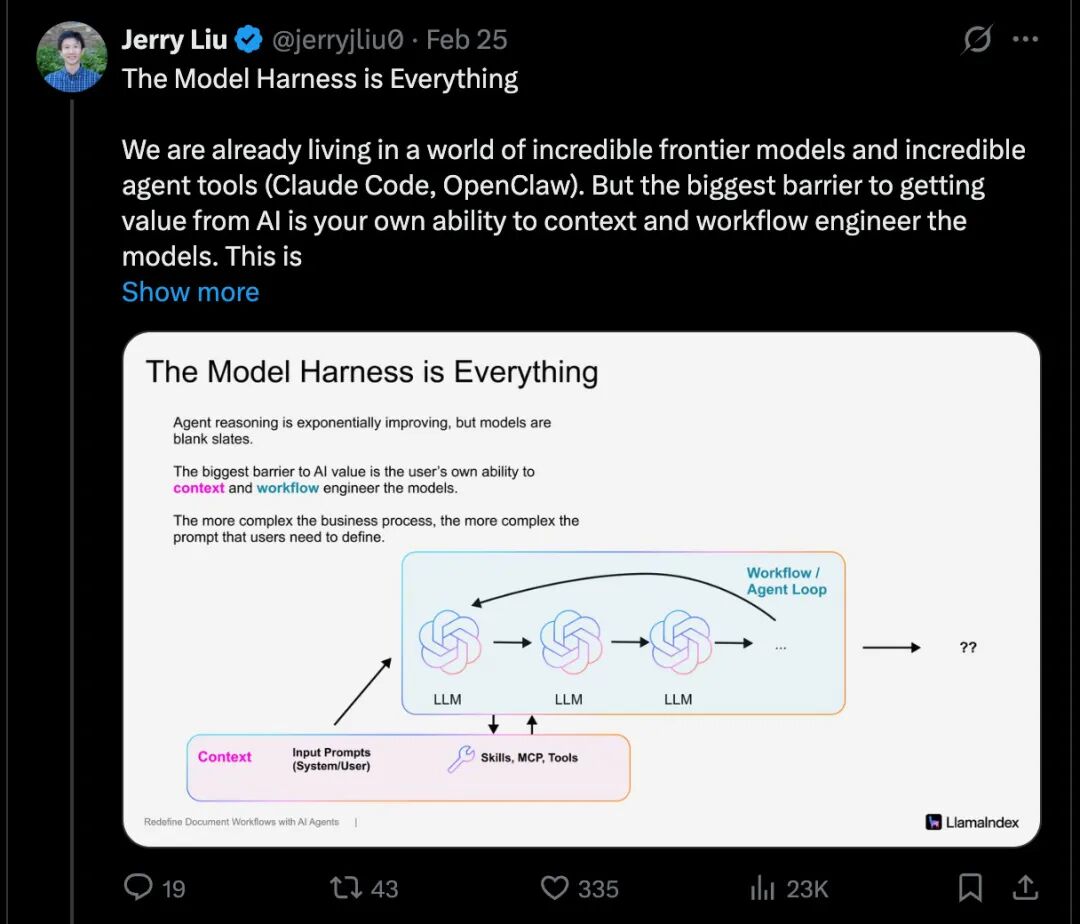
Task: Toggle the heart to like the post
Action: 554,887
